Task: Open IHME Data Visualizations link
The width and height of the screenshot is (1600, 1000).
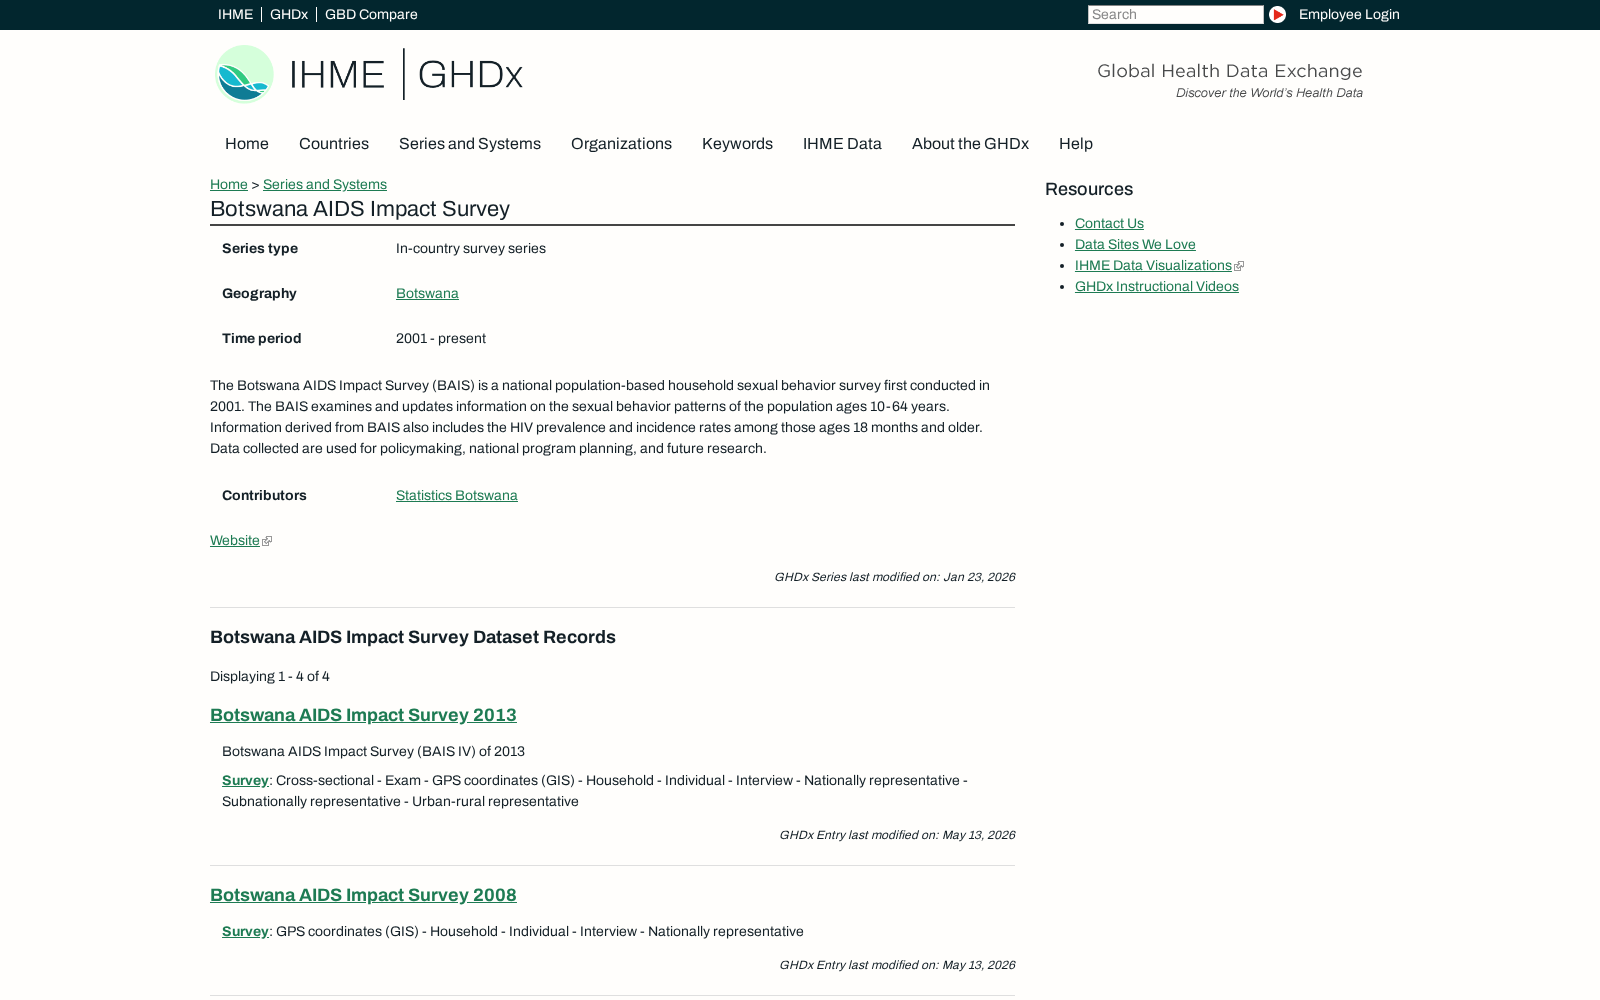Action: (x=1153, y=265)
